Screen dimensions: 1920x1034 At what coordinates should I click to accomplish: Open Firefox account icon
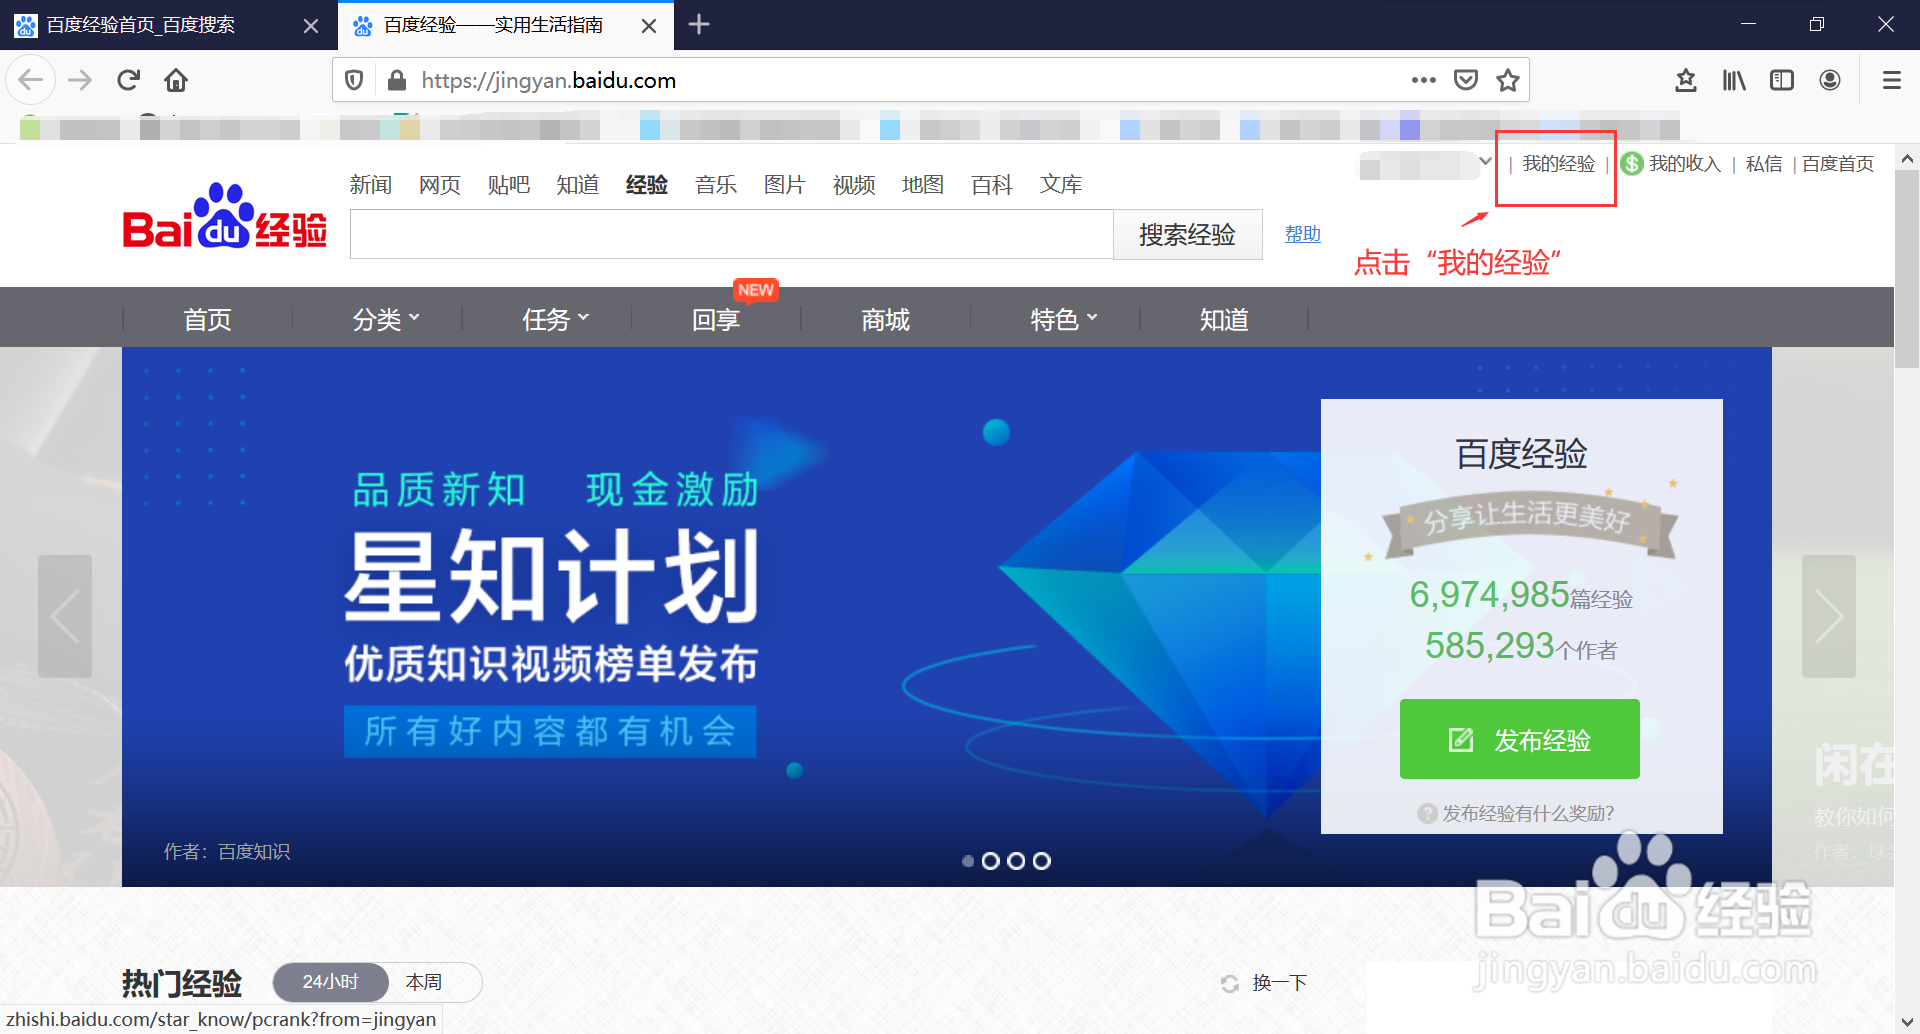coord(1830,80)
